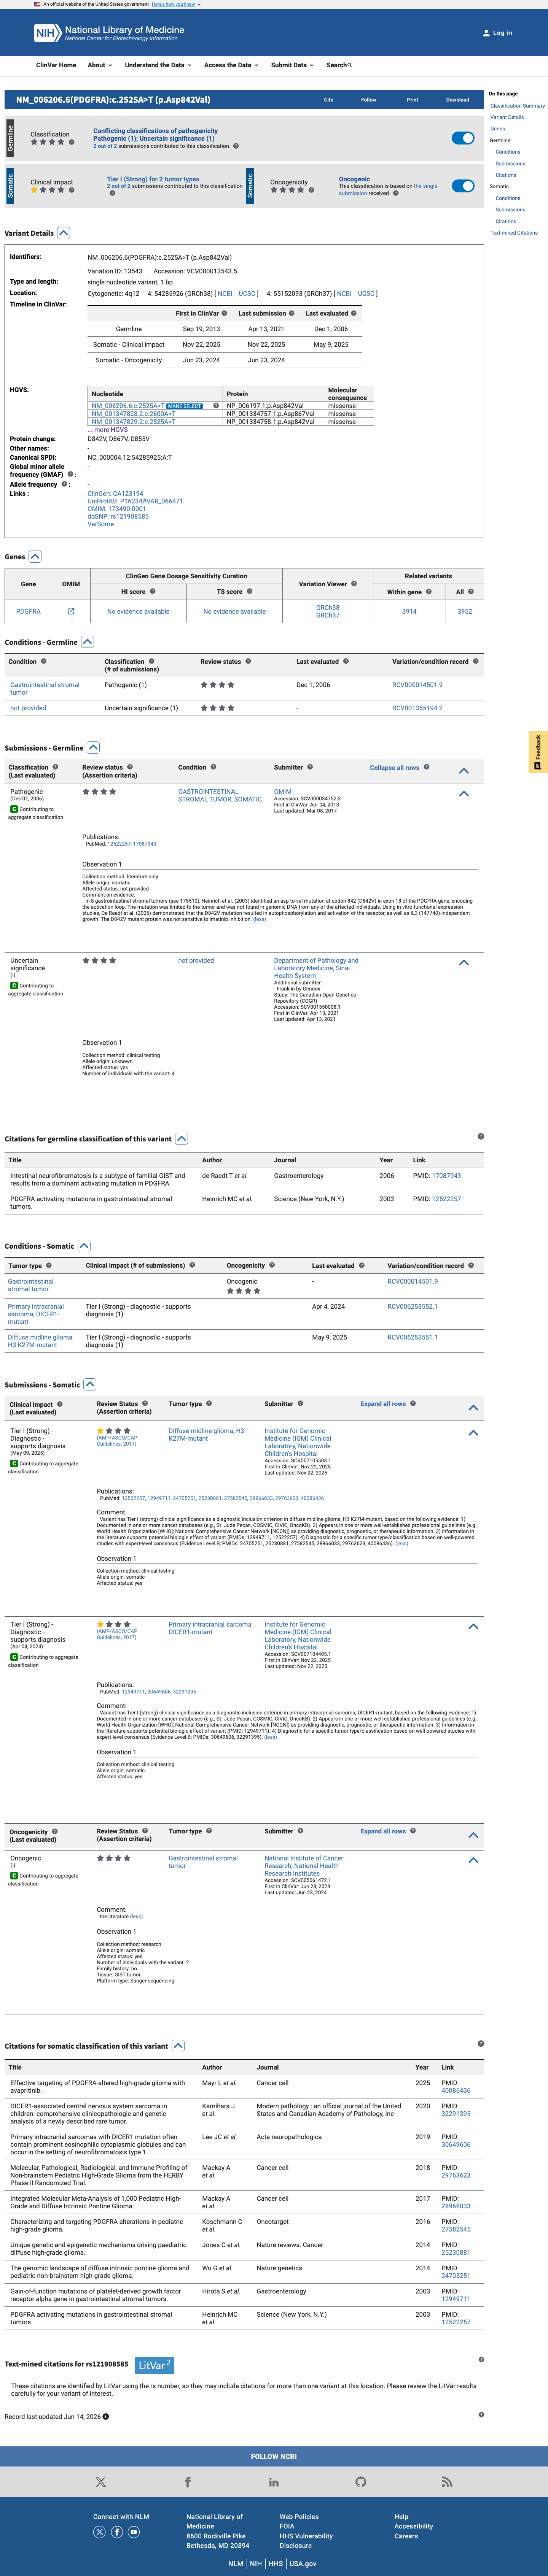Open RCV000014501.9 in germline conditions table

(417, 685)
